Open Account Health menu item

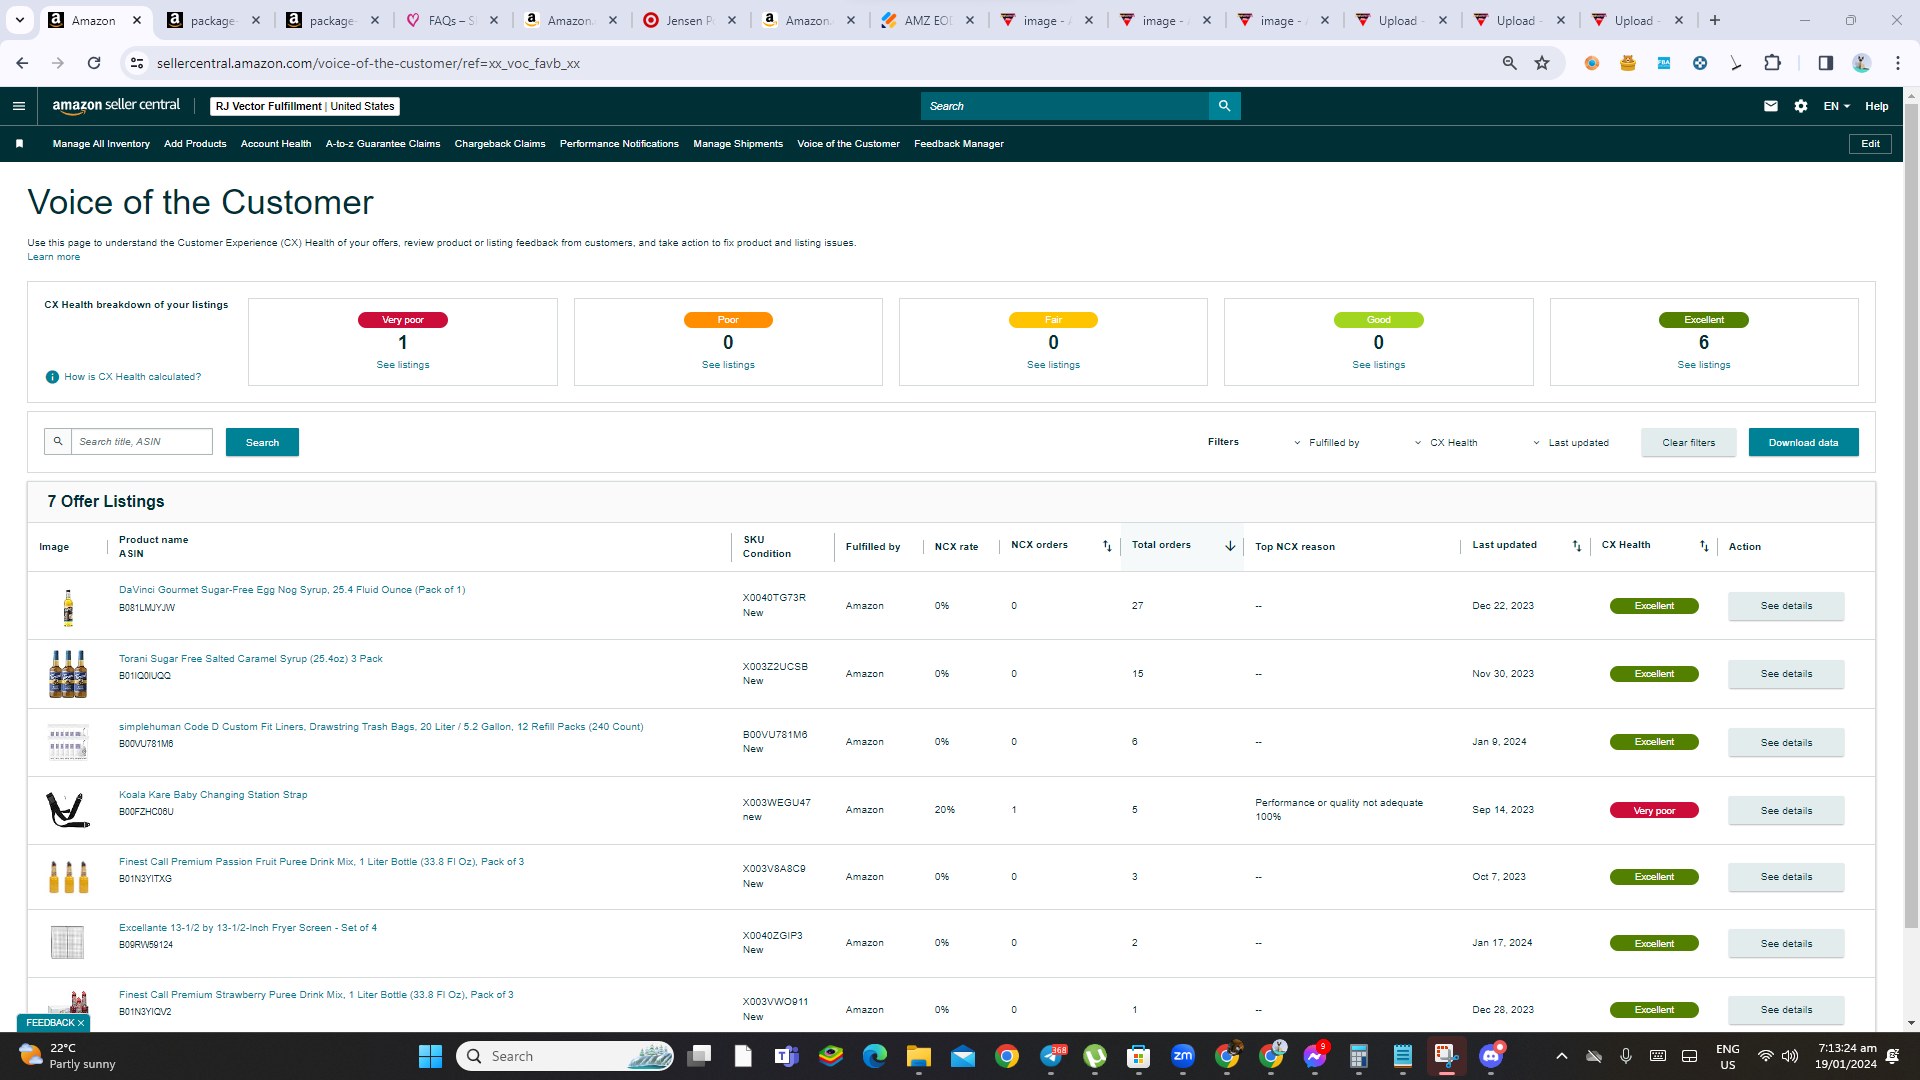[x=276, y=144]
